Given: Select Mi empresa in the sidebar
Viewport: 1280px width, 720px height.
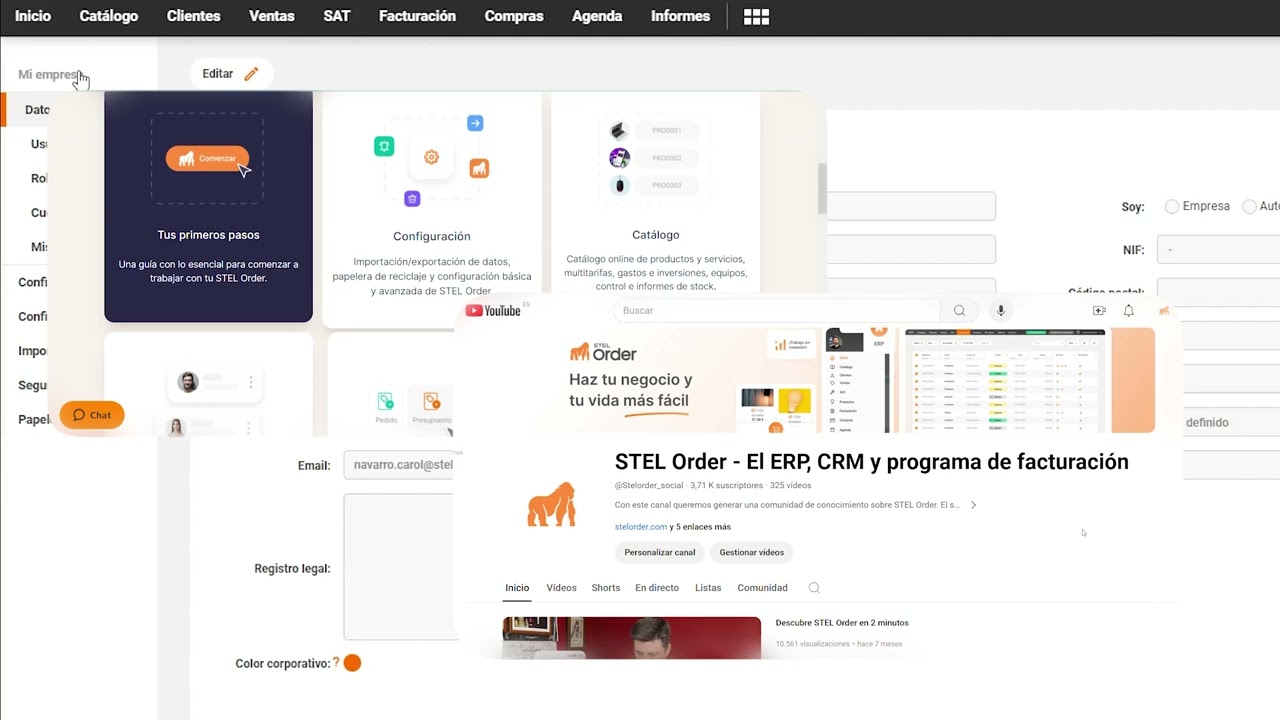Looking at the screenshot, I should (50, 75).
